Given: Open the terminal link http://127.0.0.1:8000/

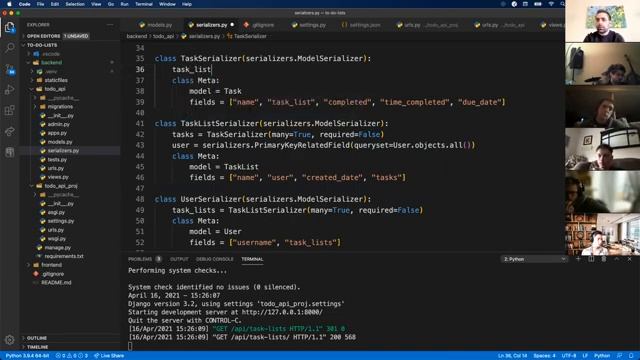Looking at the screenshot, I should click(x=282, y=312).
